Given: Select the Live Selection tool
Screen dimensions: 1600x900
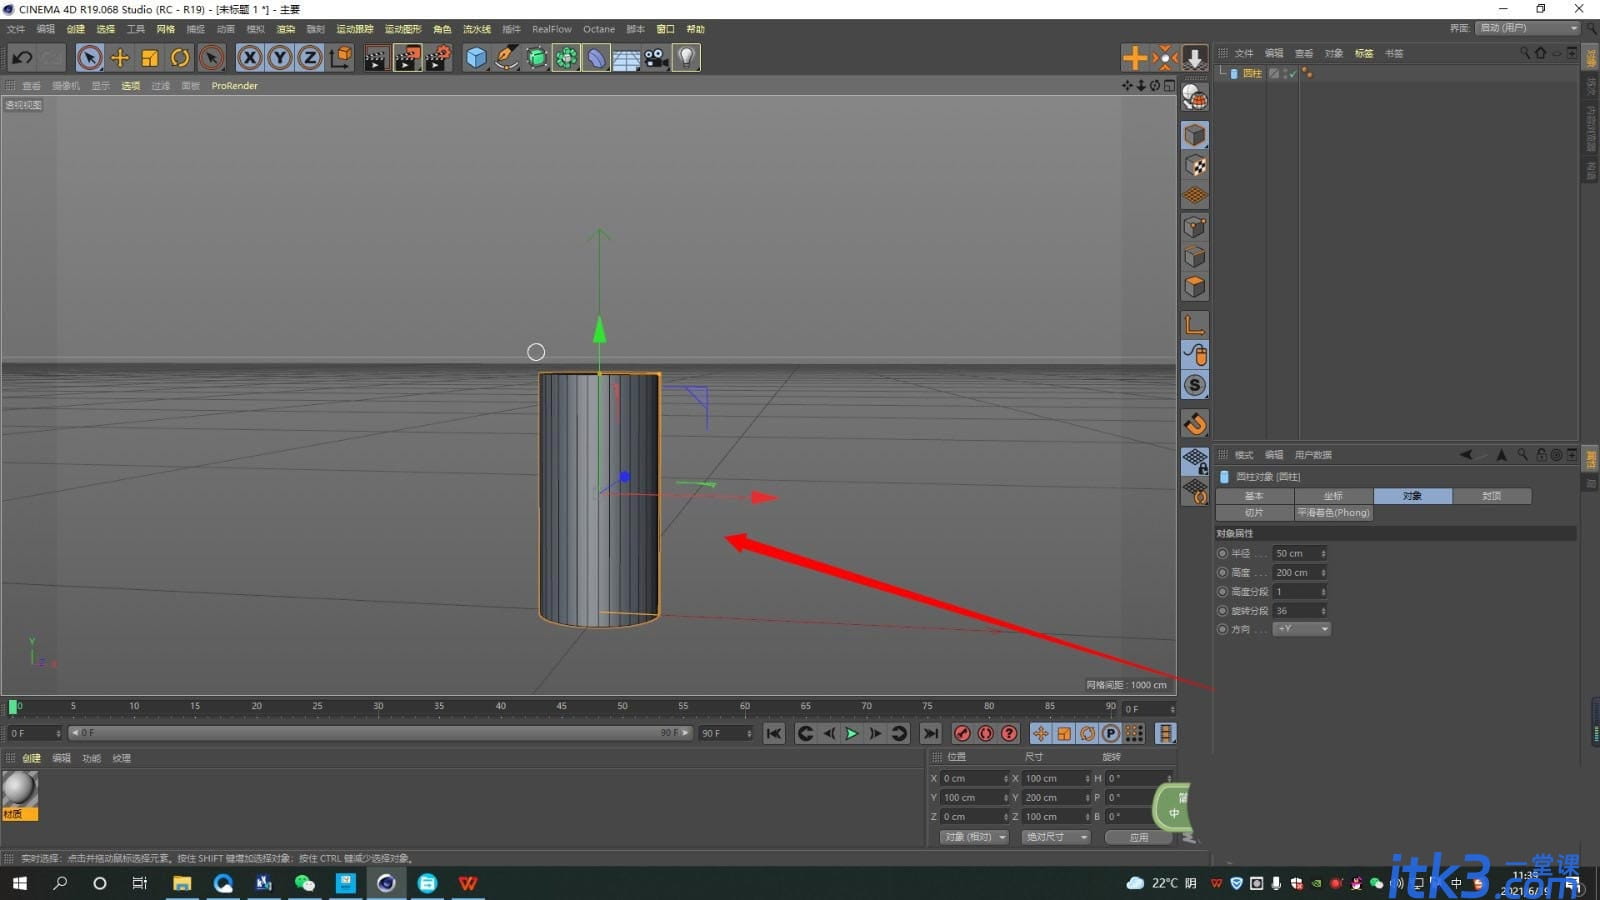Looking at the screenshot, I should point(90,58).
